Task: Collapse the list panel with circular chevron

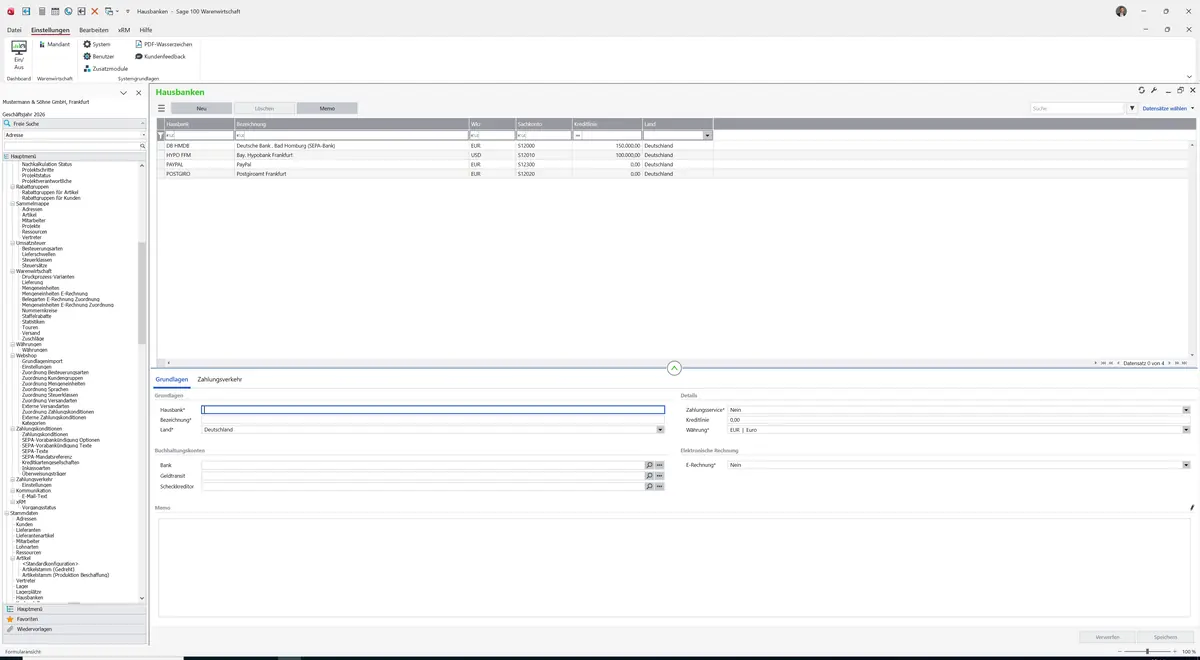Action: point(674,368)
